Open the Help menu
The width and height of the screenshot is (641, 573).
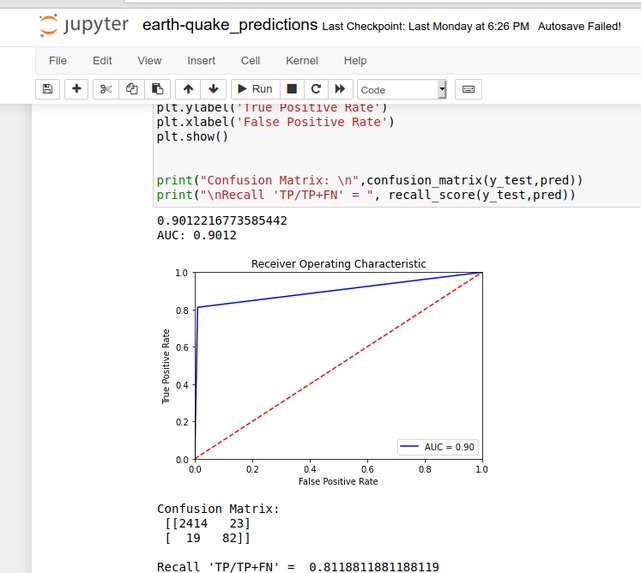(355, 60)
